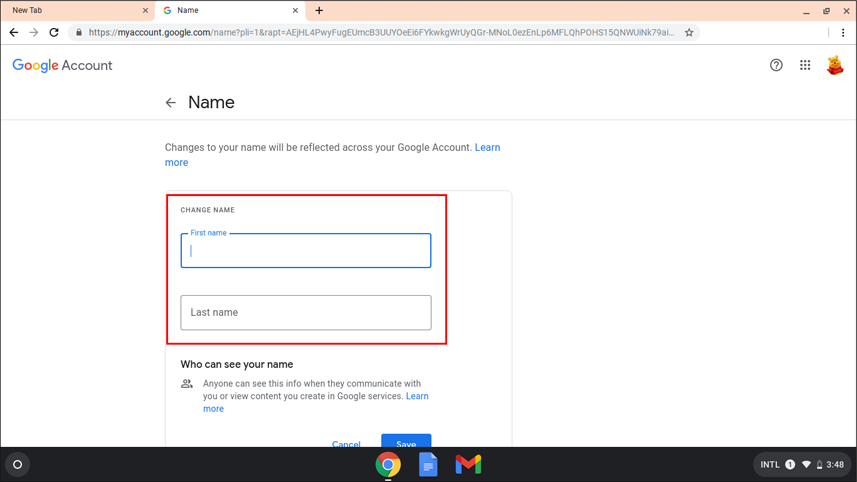This screenshot has height=482, width=857.
Task: Click the 3:48 clock
Action: pyautogui.click(x=835, y=465)
